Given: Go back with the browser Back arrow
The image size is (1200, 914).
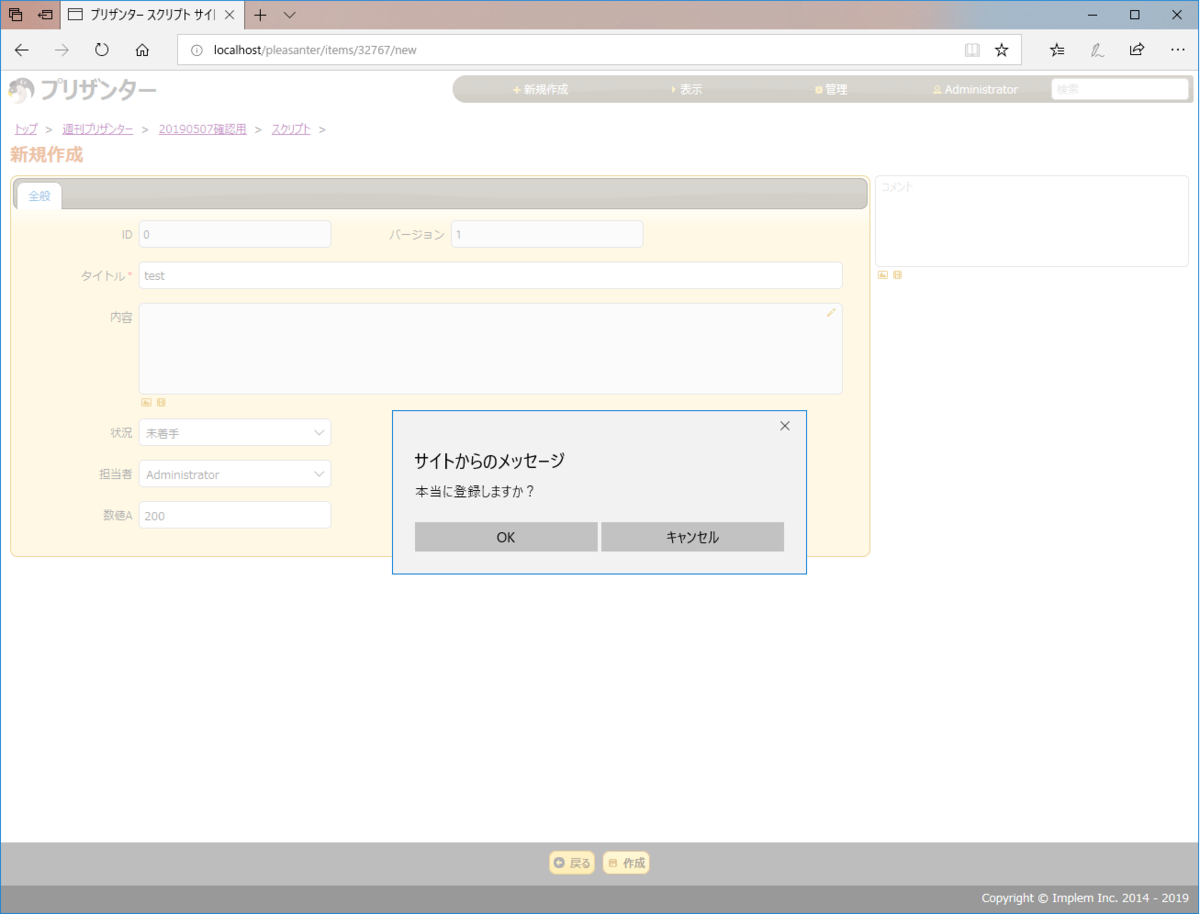Looking at the screenshot, I should [x=22, y=50].
